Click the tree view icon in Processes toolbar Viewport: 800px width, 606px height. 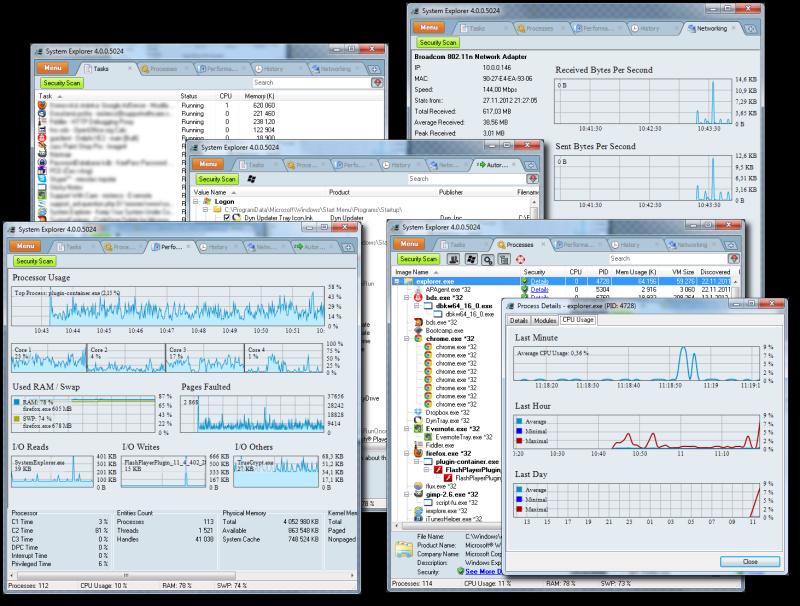(x=504, y=259)
